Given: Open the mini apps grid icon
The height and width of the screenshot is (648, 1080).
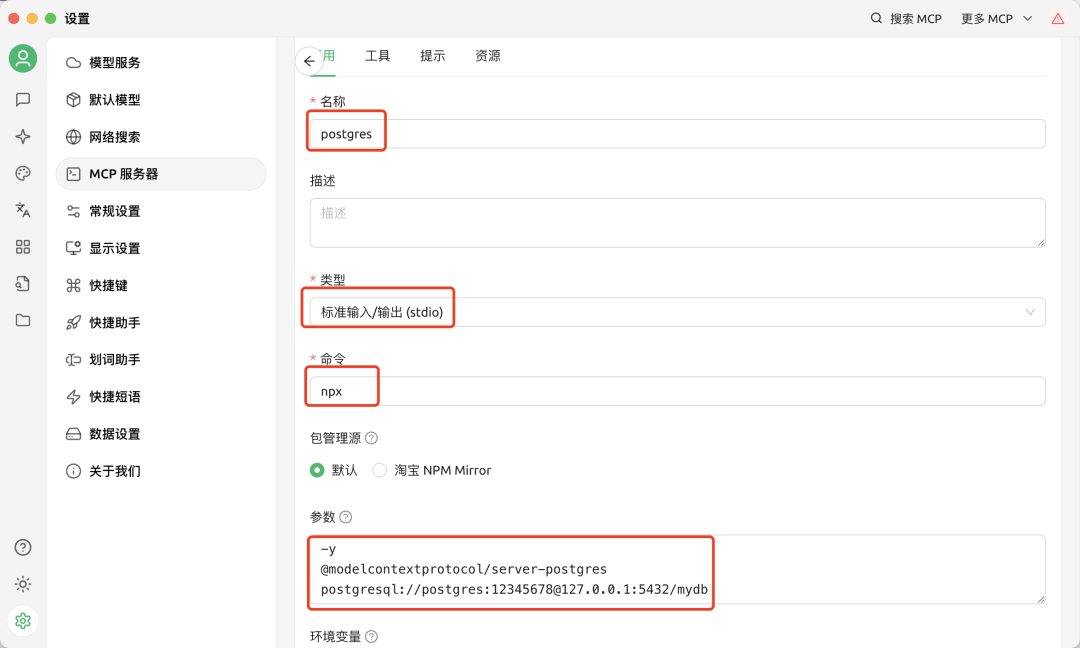Looking at the screenshot, I should click(x=22, y=247).
